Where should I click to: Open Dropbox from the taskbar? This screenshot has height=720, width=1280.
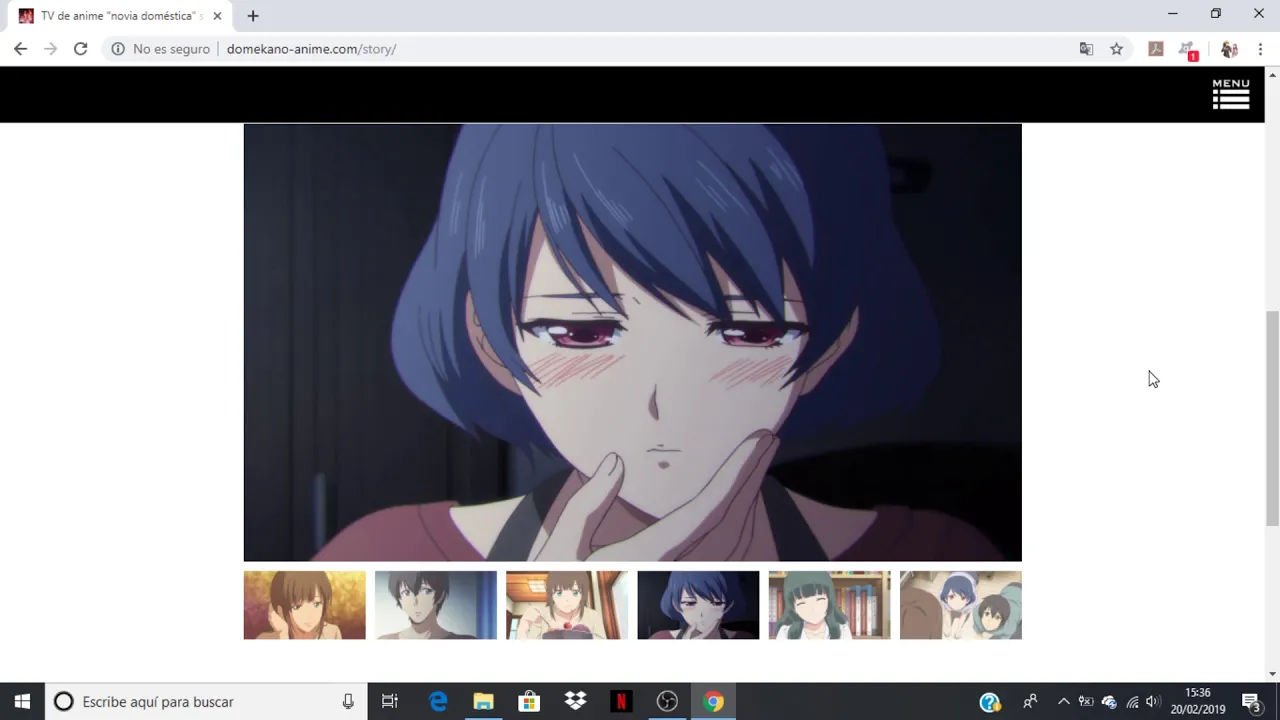pos(575,701)
